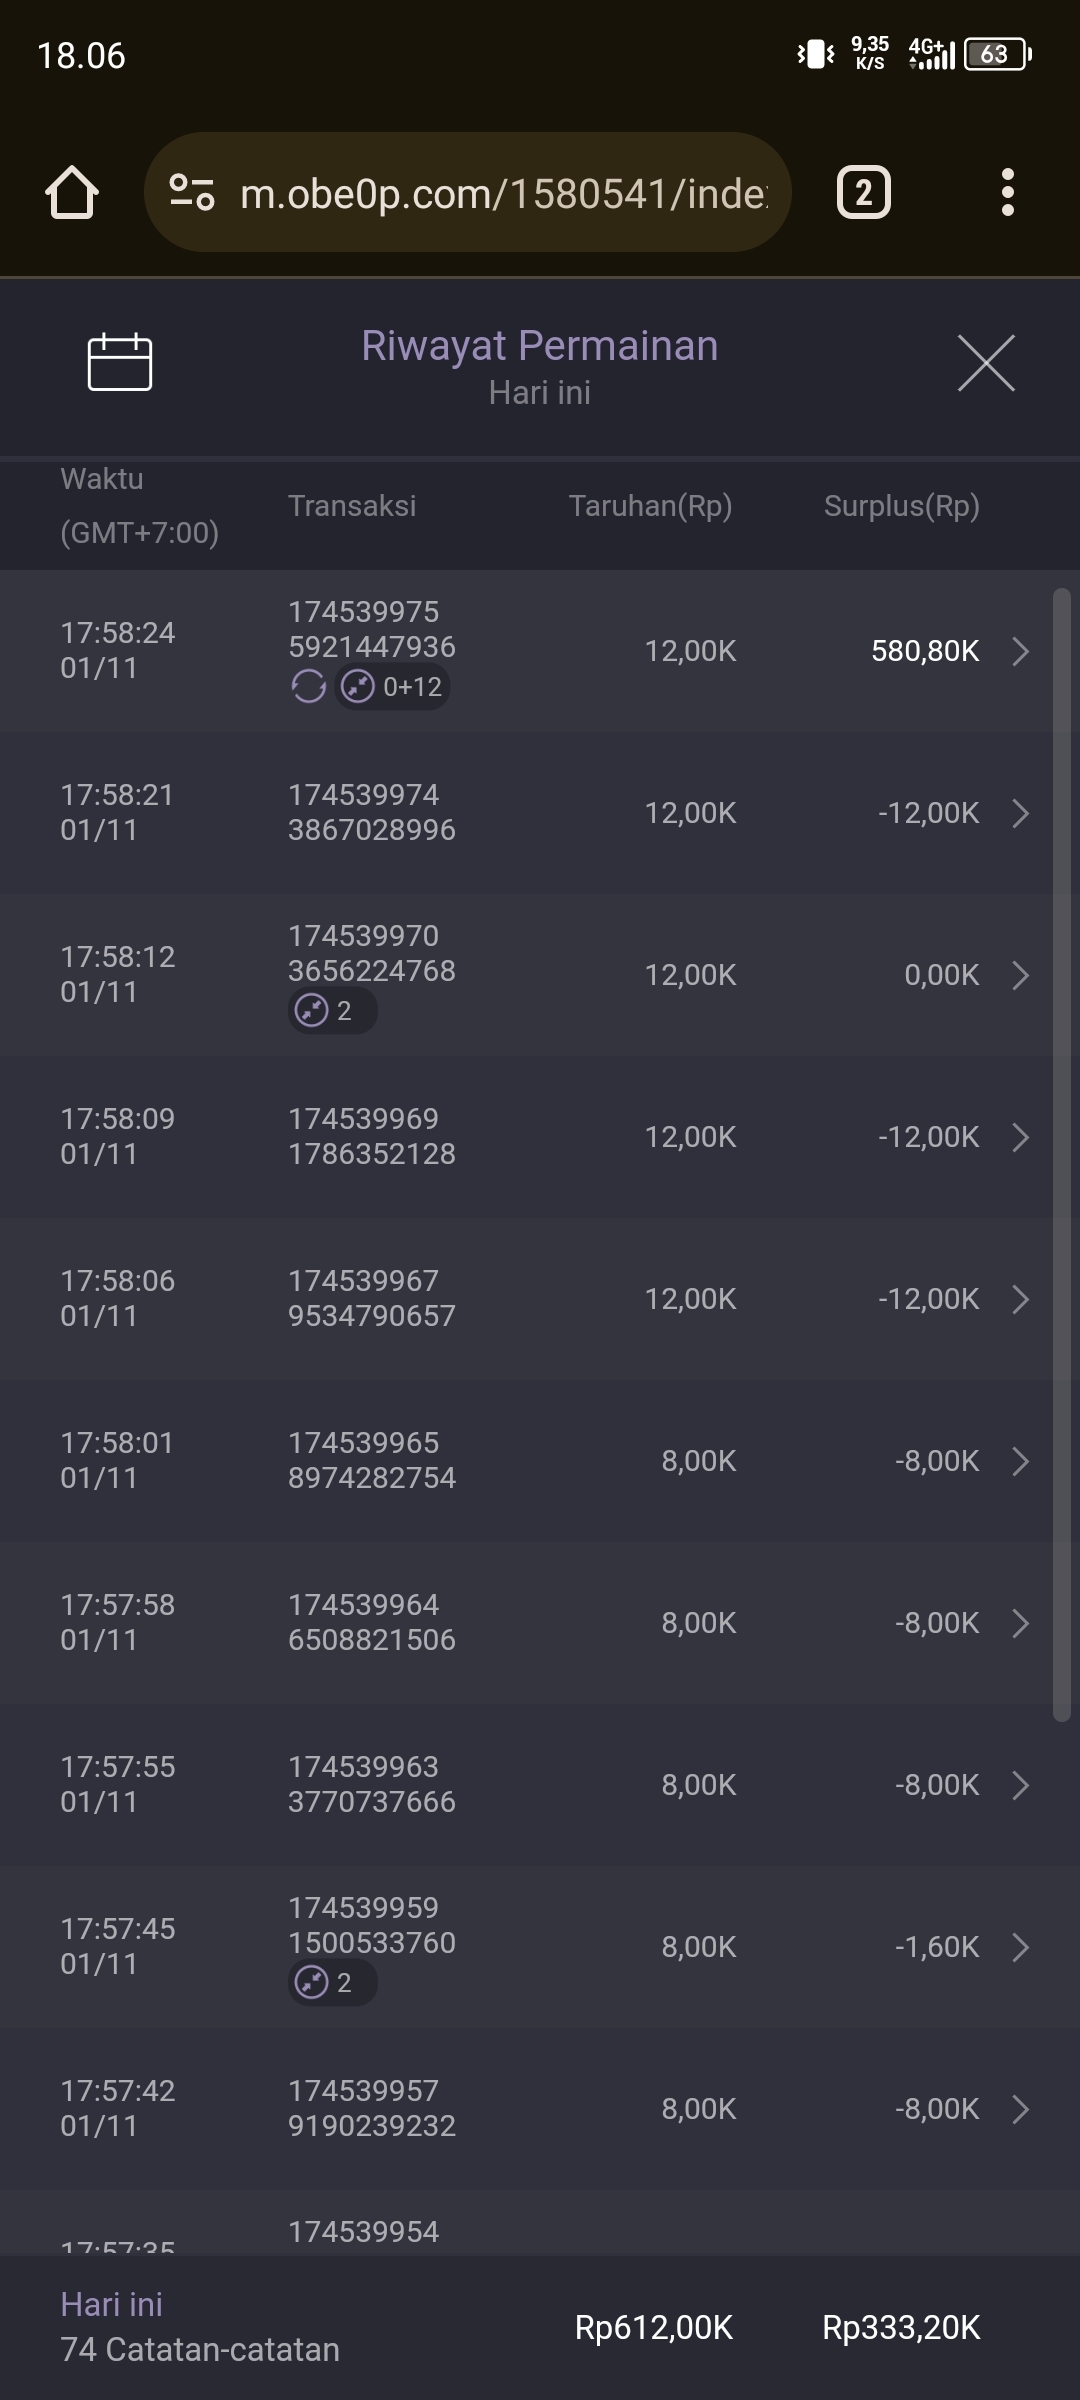Image resolution: width=1080 pixels, height=2400 pixels.
Task: Open the calendar date picker icon
Action: (x=120, y=362)
